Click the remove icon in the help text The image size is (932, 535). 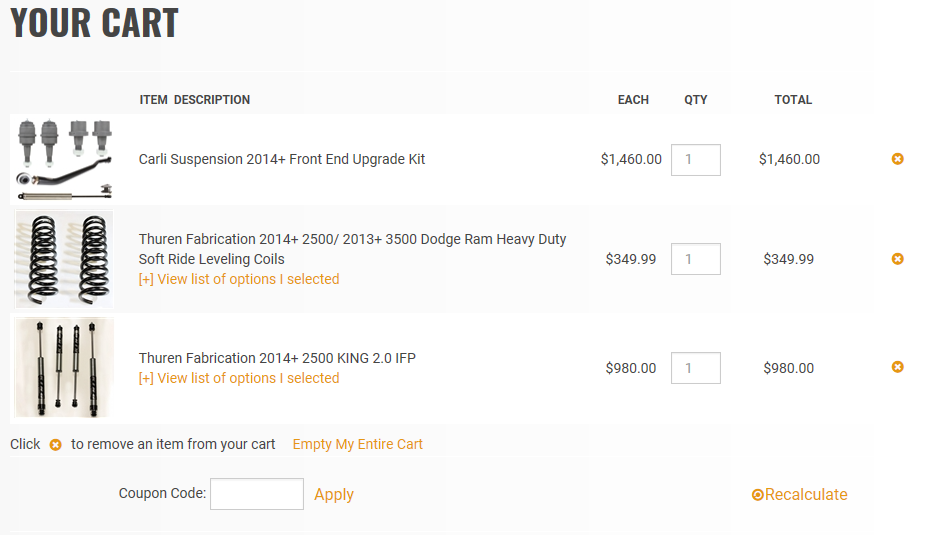point(56,445)
